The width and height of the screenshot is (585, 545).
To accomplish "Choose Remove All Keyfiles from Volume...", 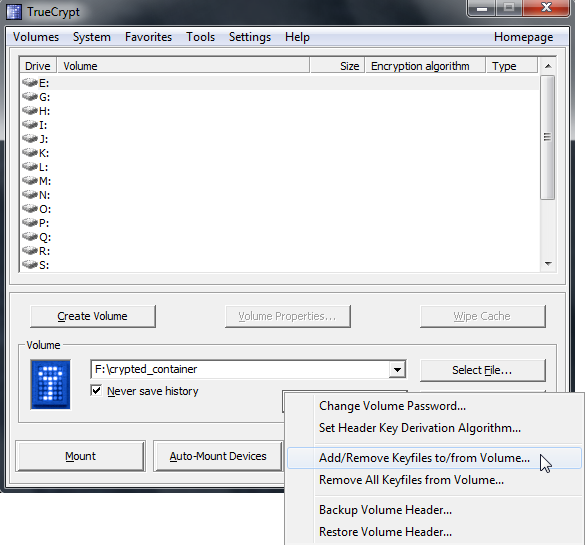I will (x=434, y=480).
